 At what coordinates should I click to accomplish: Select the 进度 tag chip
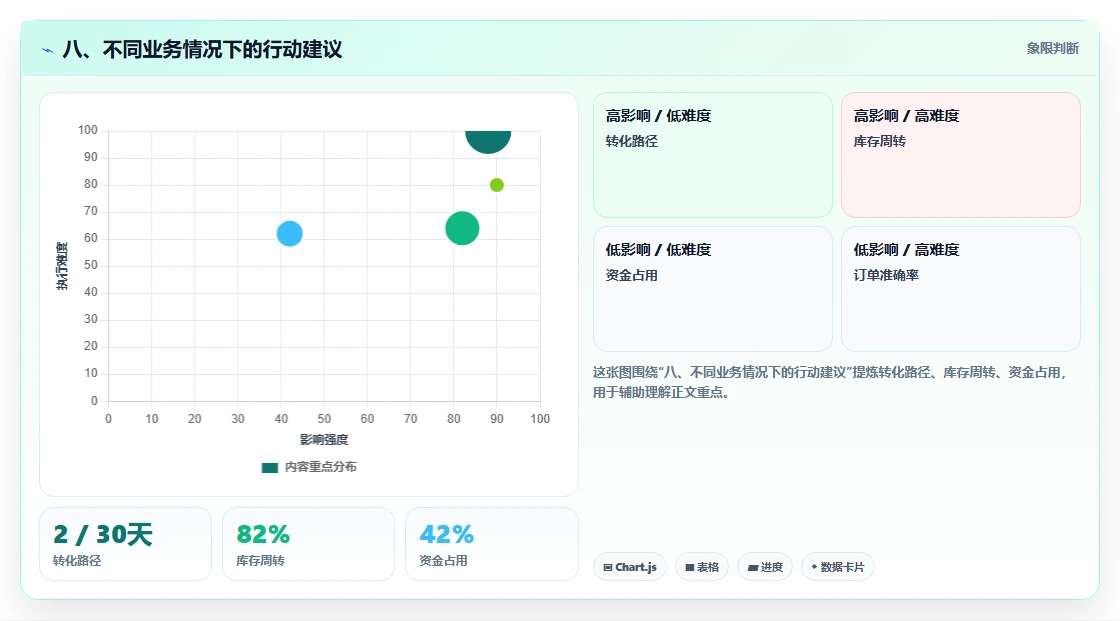765,567
